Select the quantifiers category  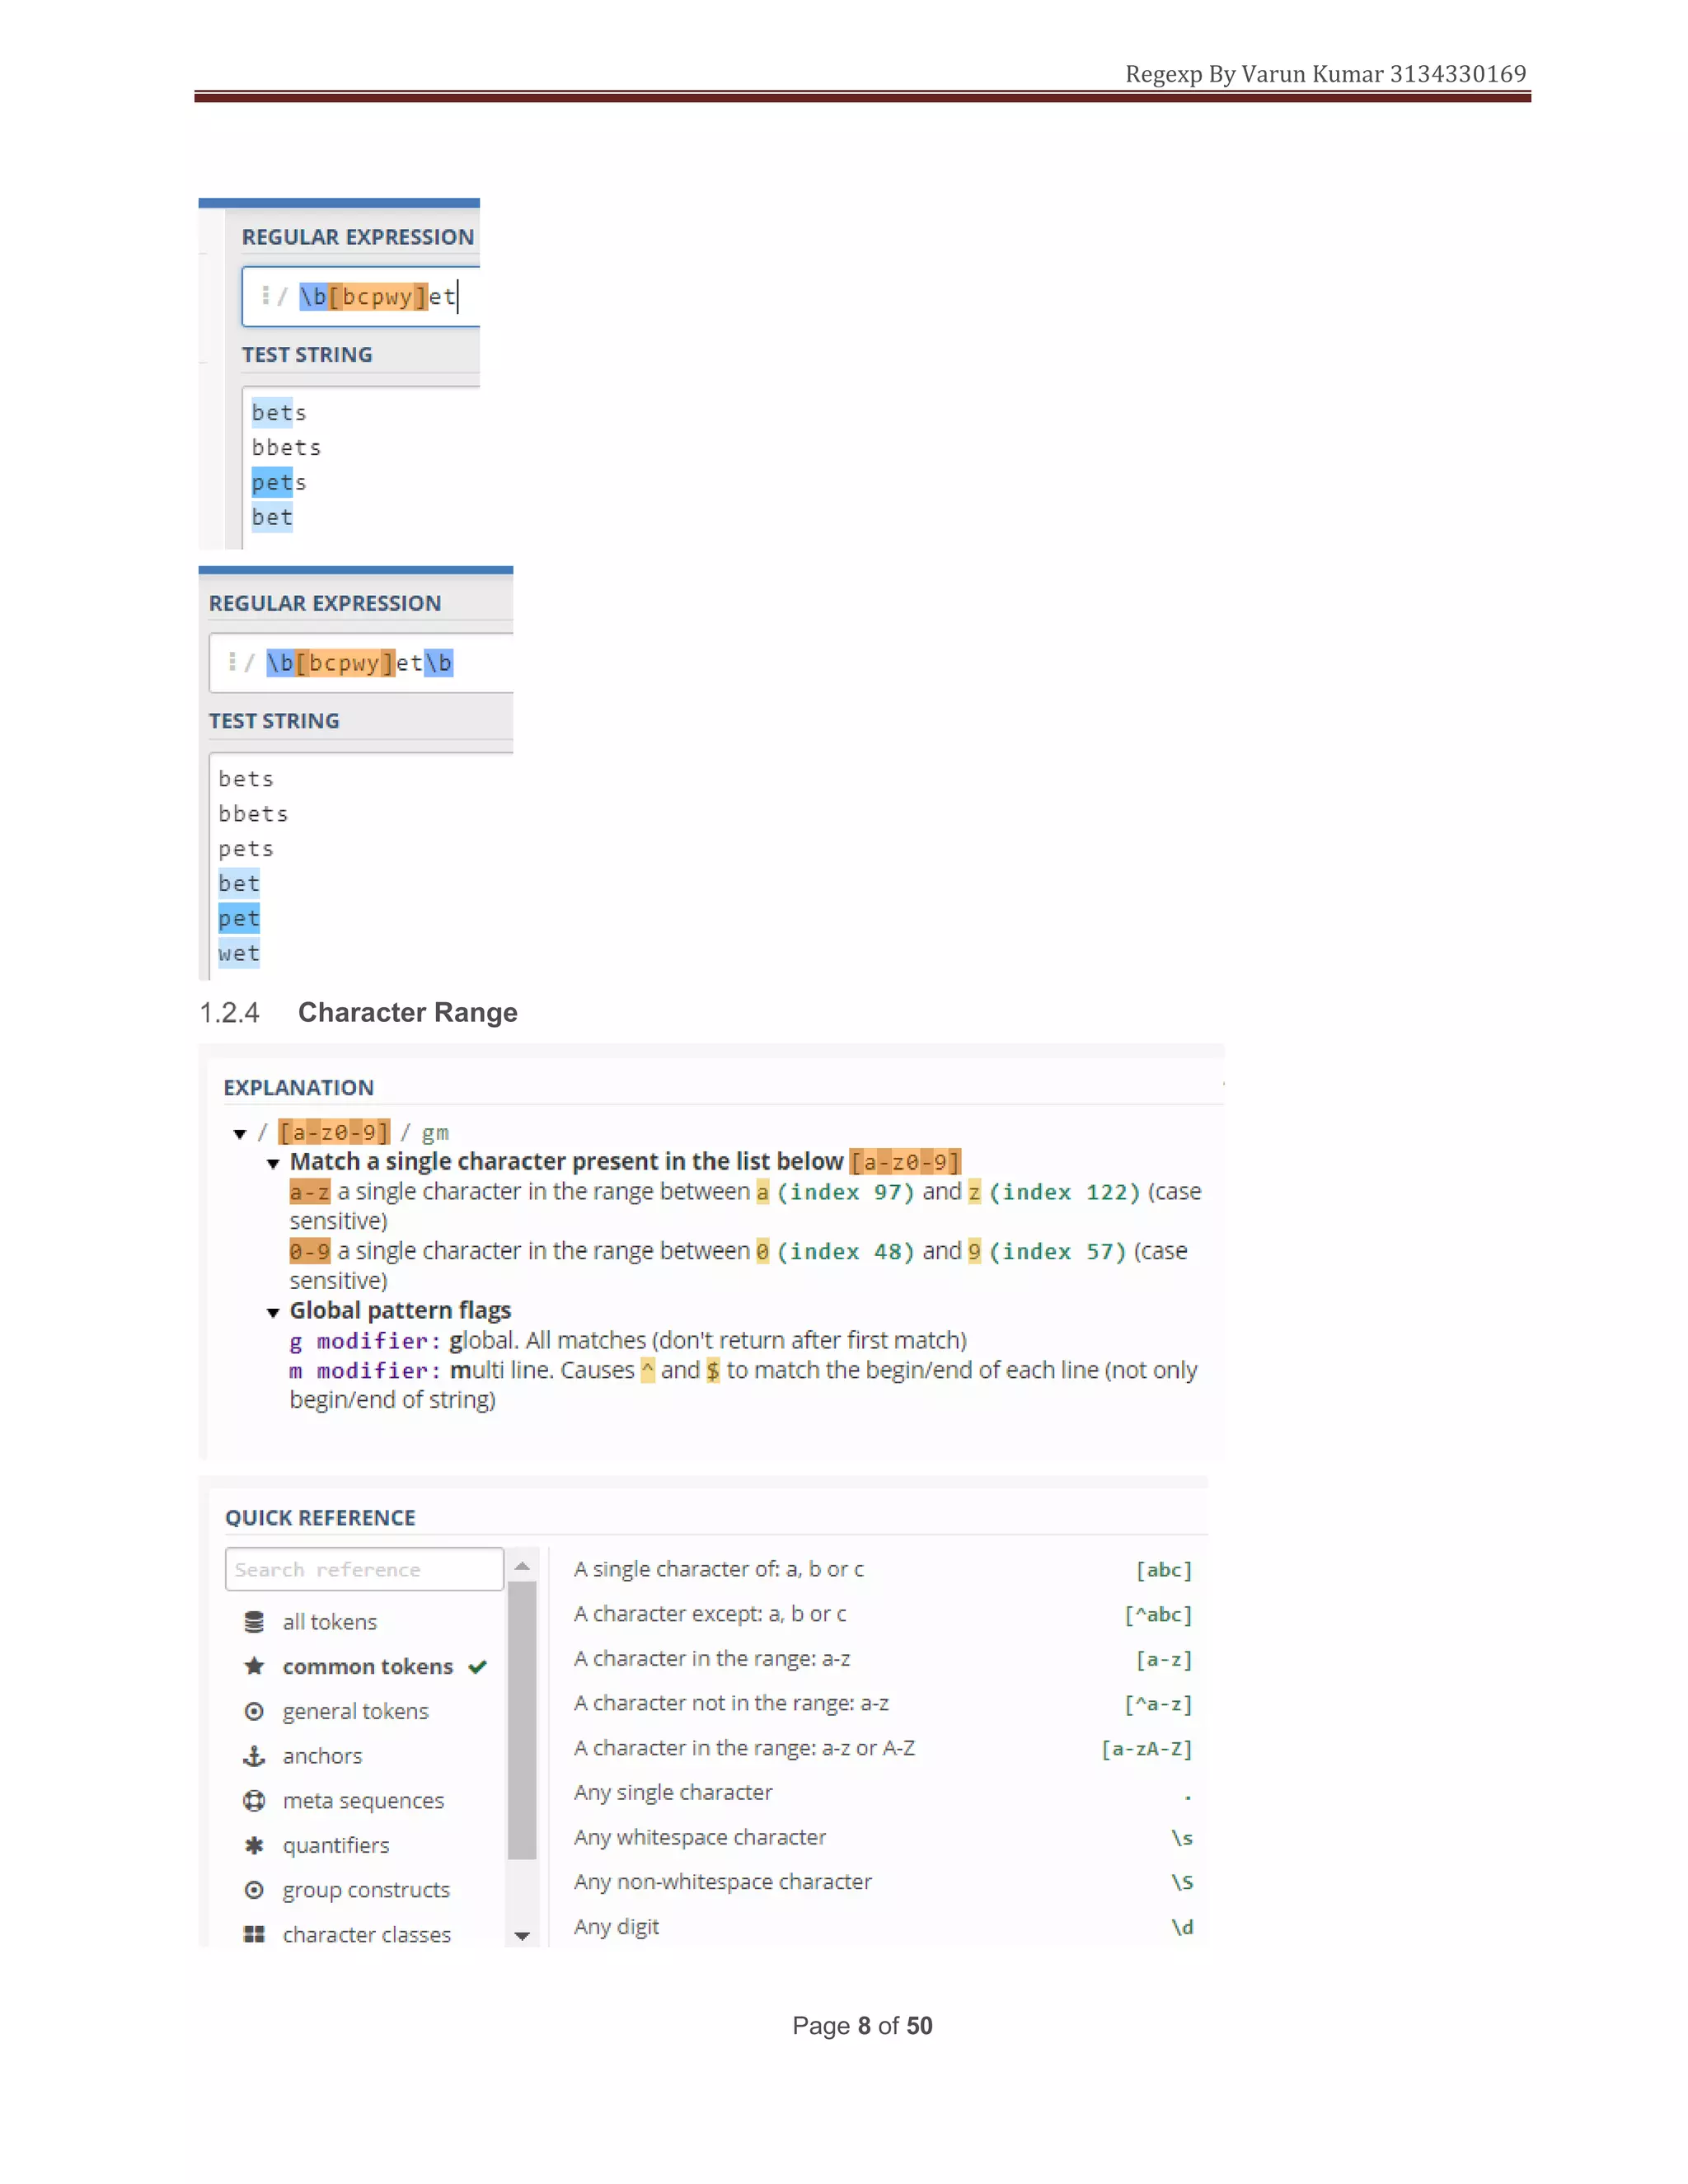pyautogui.click(x=336, y=1845)
